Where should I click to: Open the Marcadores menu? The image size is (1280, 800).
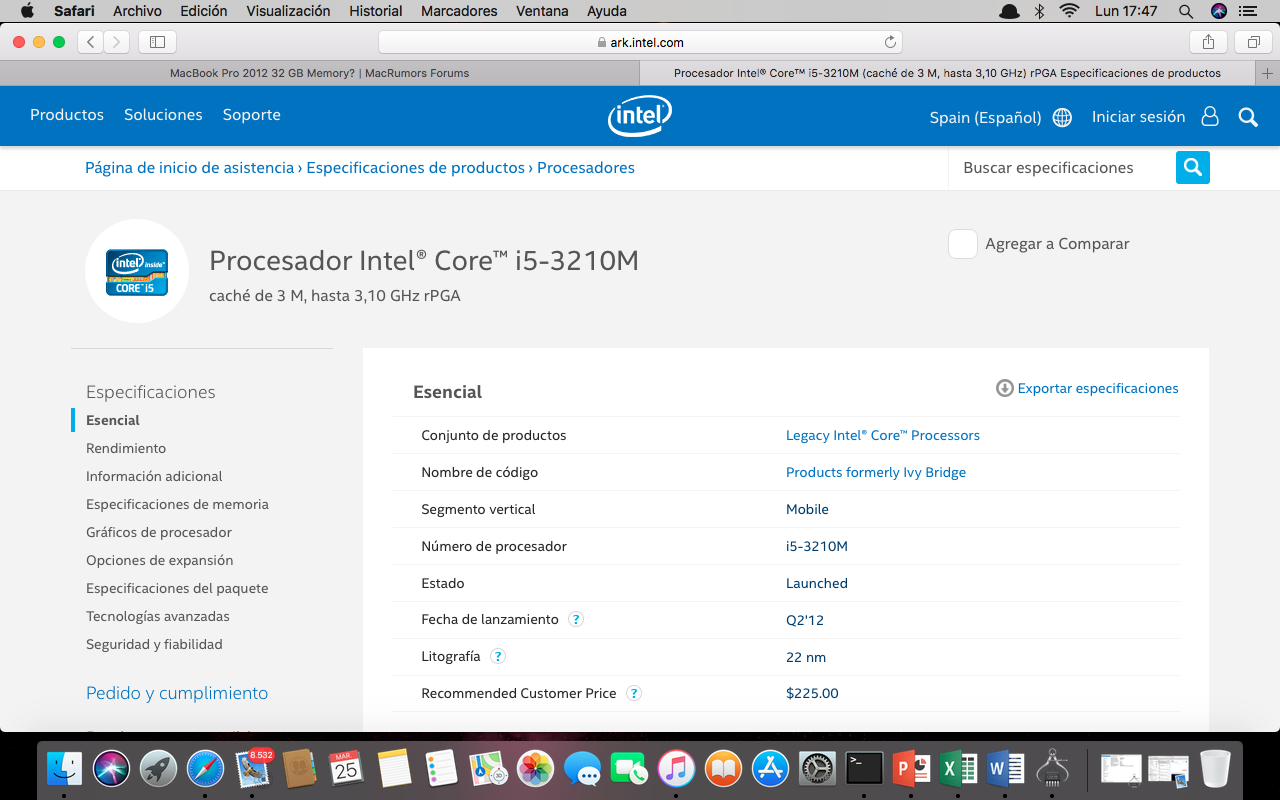459,11
